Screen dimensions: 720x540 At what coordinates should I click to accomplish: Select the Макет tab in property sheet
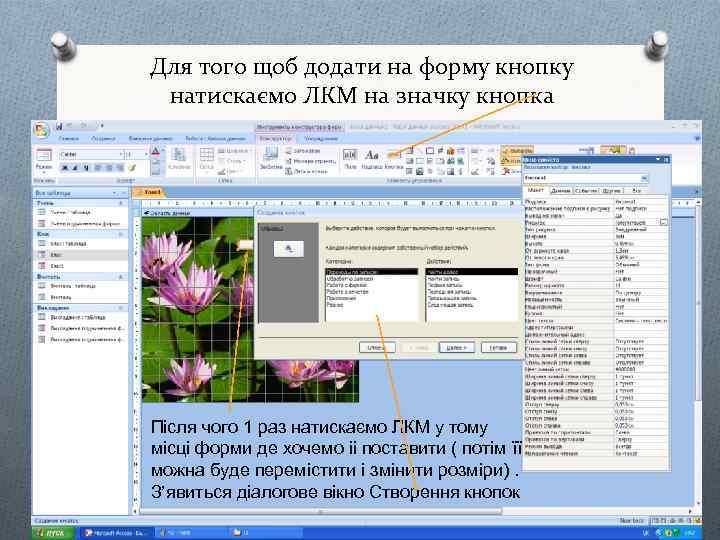point(535,190)
